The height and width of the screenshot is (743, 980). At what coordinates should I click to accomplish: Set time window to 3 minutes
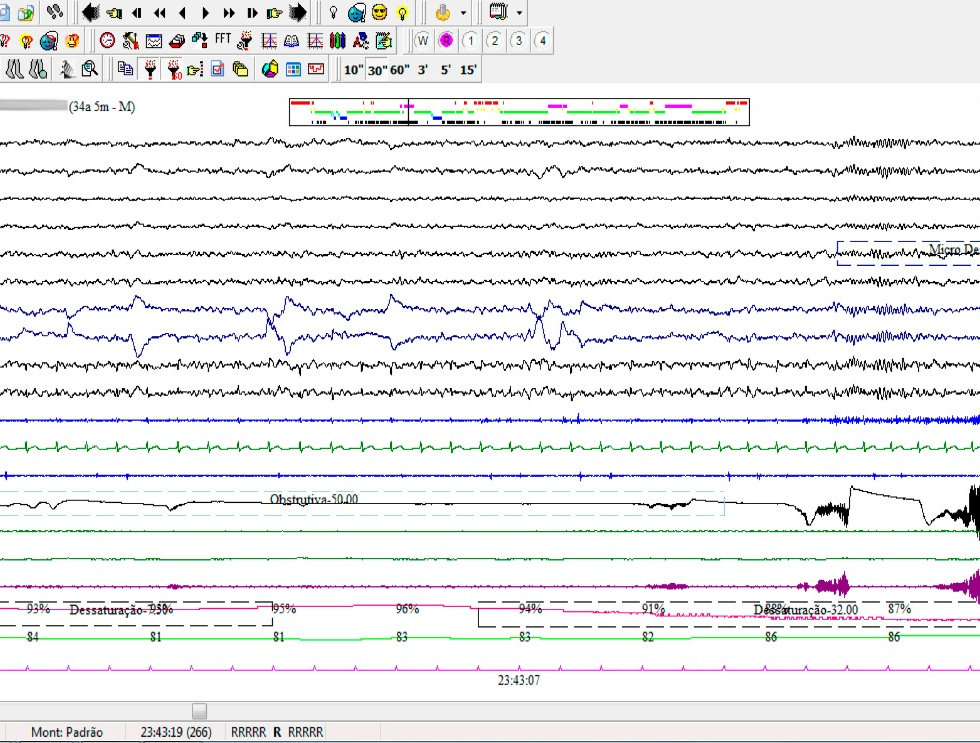click(x=423, y=69)
